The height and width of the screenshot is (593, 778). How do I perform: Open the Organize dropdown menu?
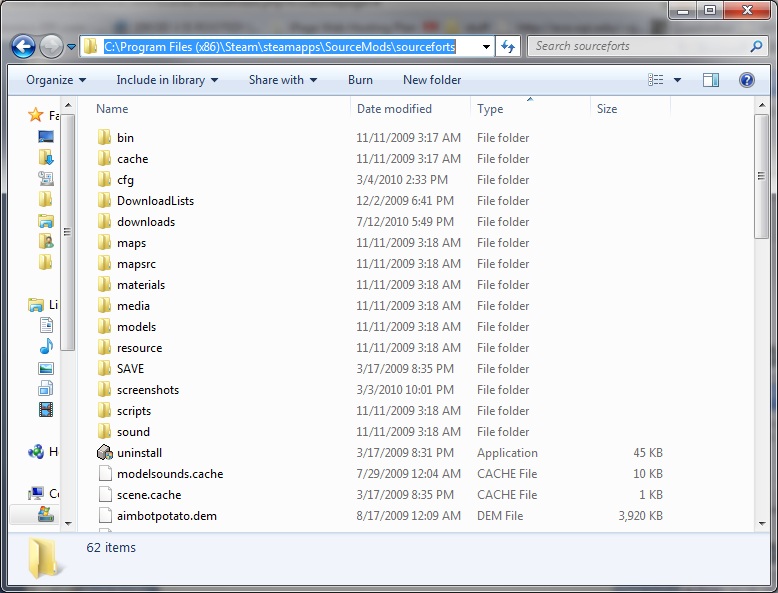tap(55, 80)
